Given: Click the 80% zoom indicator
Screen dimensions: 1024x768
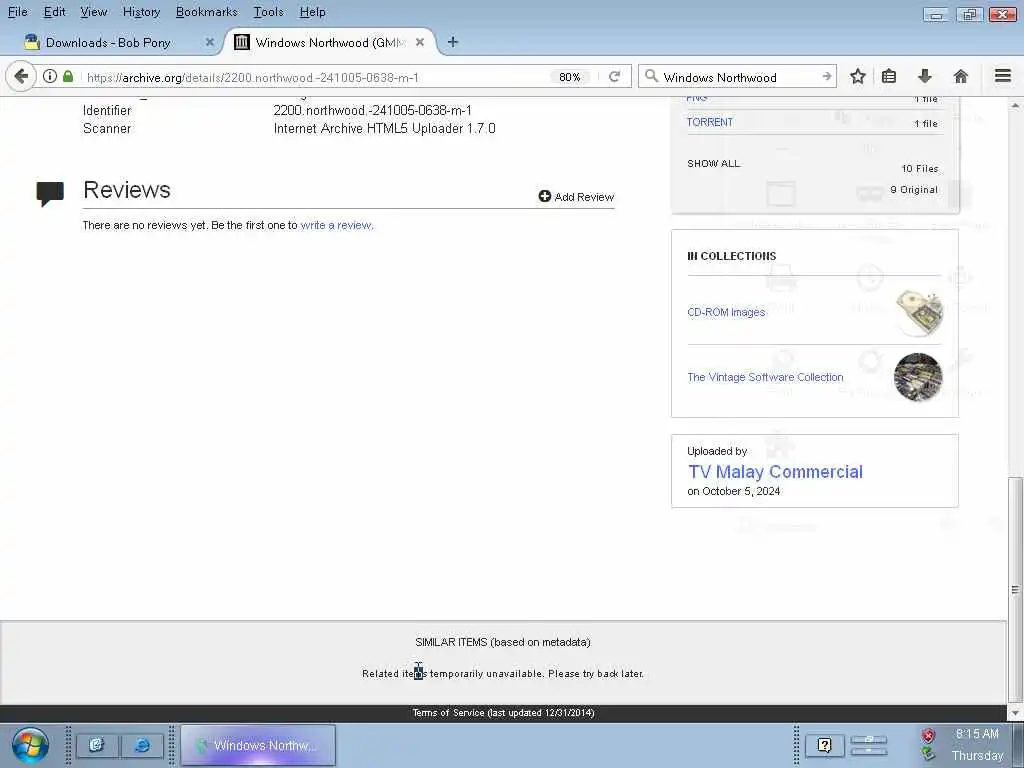Looking at the screenshot, I should click(x=569, y=76).
